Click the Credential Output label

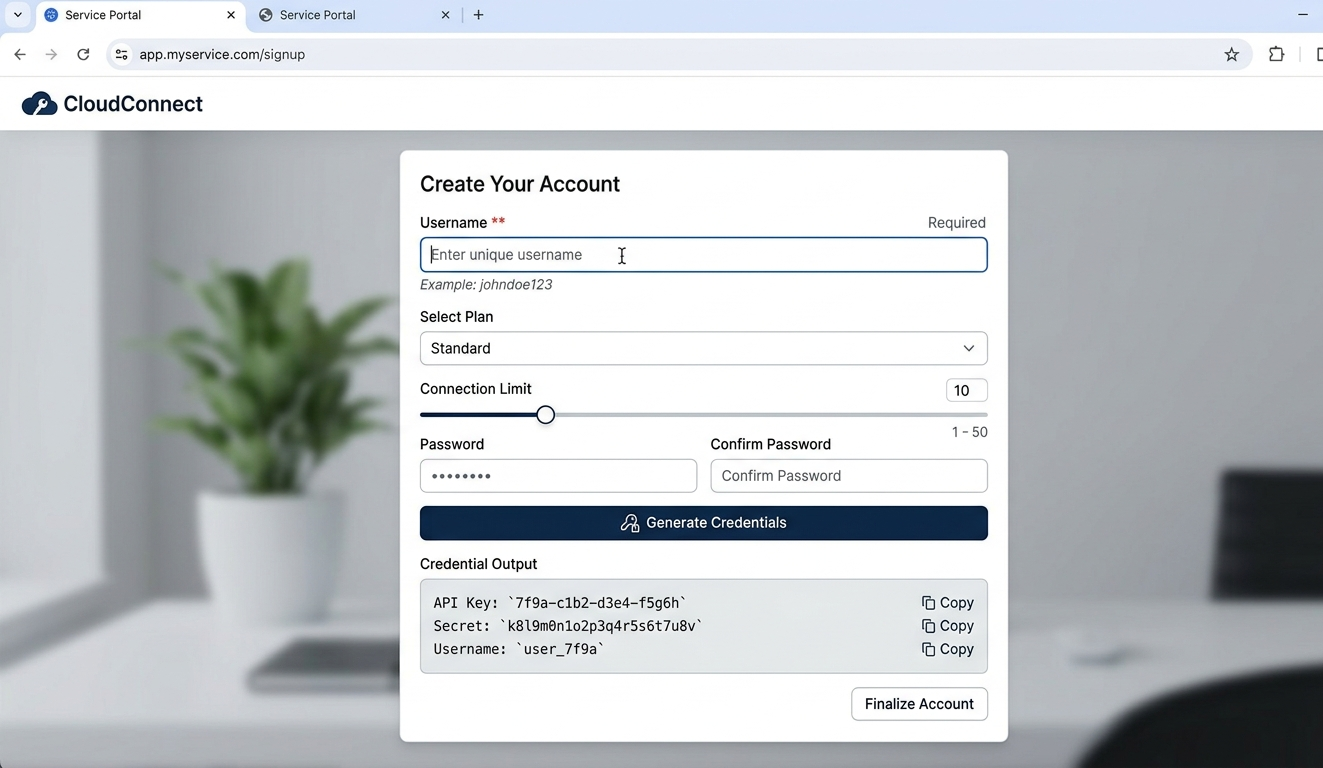tap(478, 564)
